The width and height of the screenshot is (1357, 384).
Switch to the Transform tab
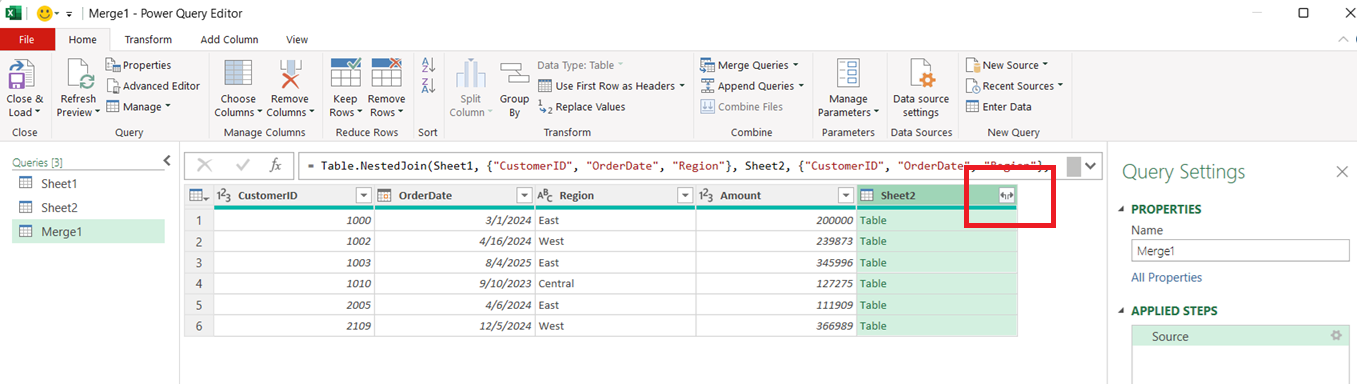tap(148, 39)
